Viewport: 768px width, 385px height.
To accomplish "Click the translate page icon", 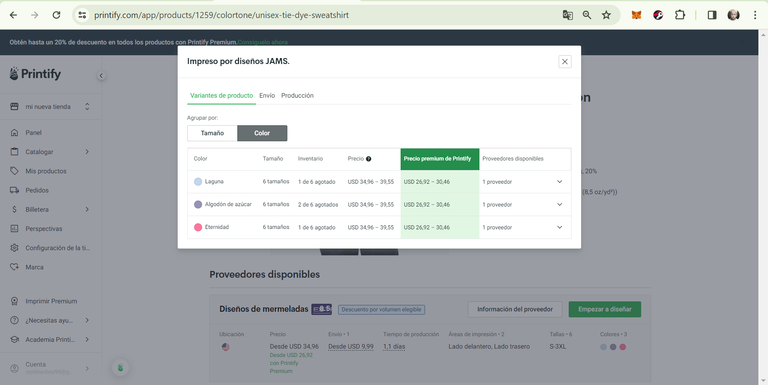I will pyautogui.click(x=567, y=15).
